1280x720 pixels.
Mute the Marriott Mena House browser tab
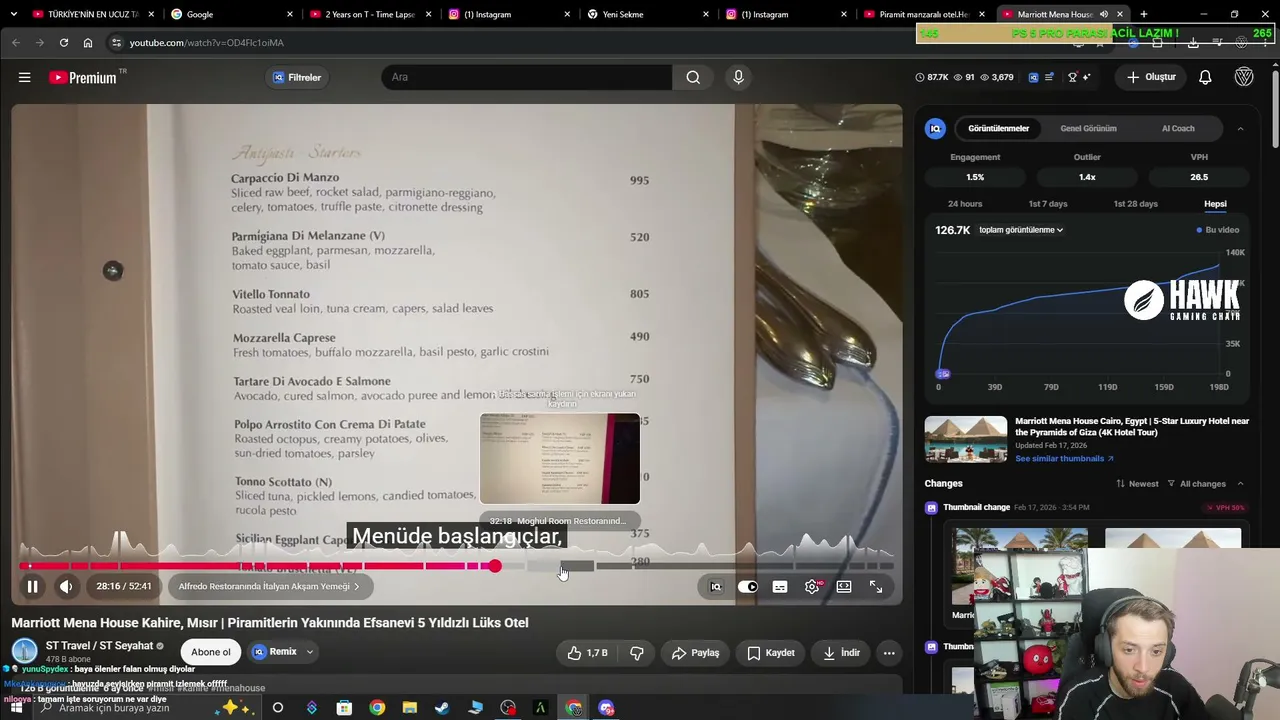click(1104, 14)
